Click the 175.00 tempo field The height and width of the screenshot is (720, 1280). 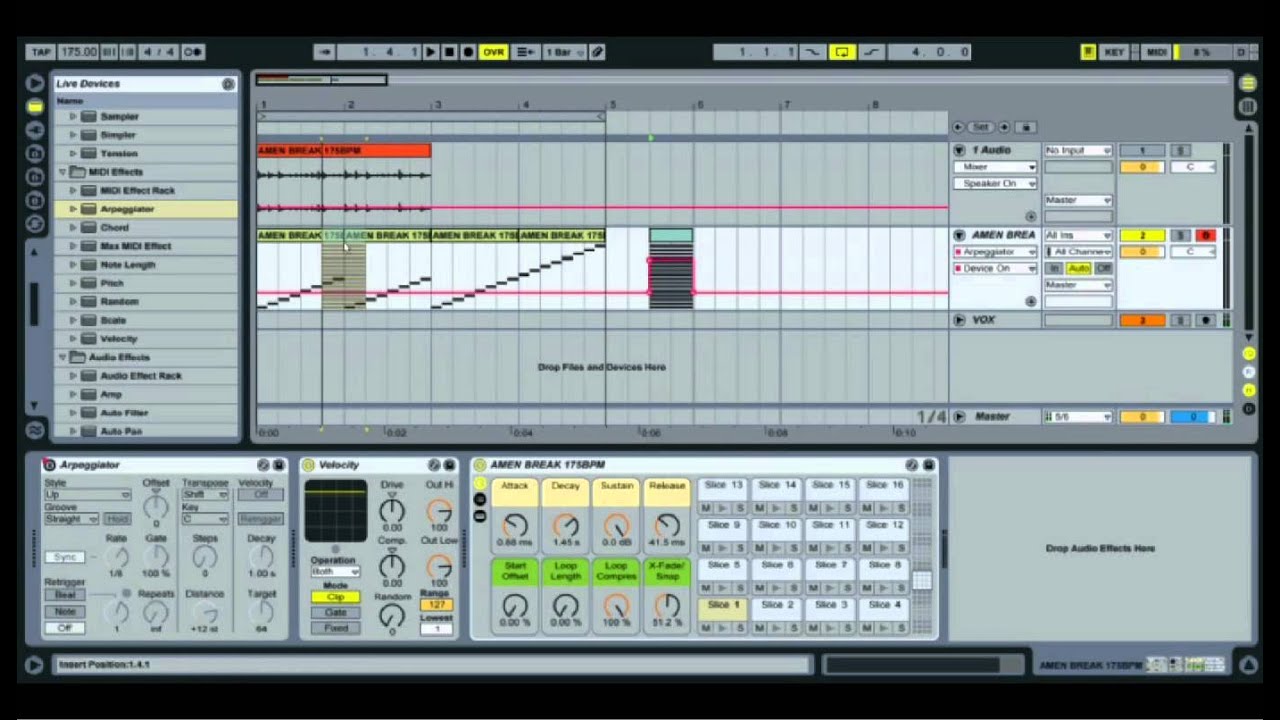(78, 52)
